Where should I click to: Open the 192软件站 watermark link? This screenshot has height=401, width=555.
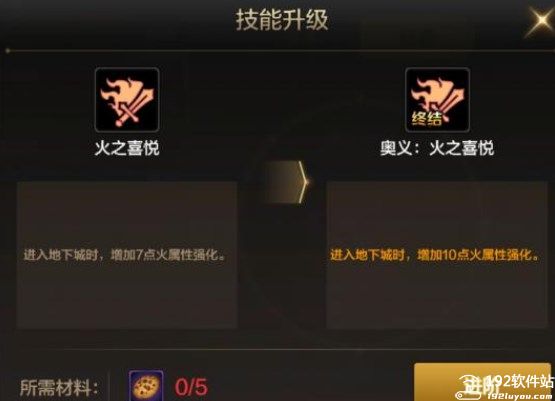[518, 382]
